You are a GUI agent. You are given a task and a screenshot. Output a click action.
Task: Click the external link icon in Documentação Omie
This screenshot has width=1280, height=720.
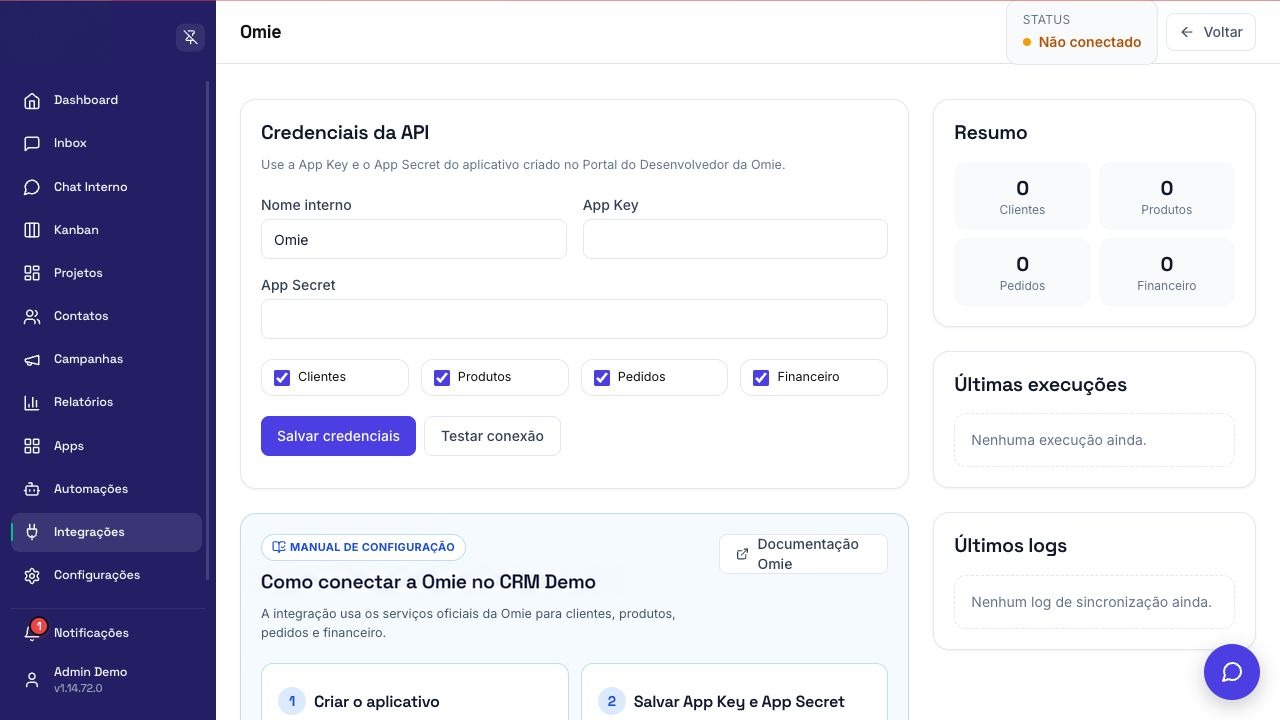point(742,554)
